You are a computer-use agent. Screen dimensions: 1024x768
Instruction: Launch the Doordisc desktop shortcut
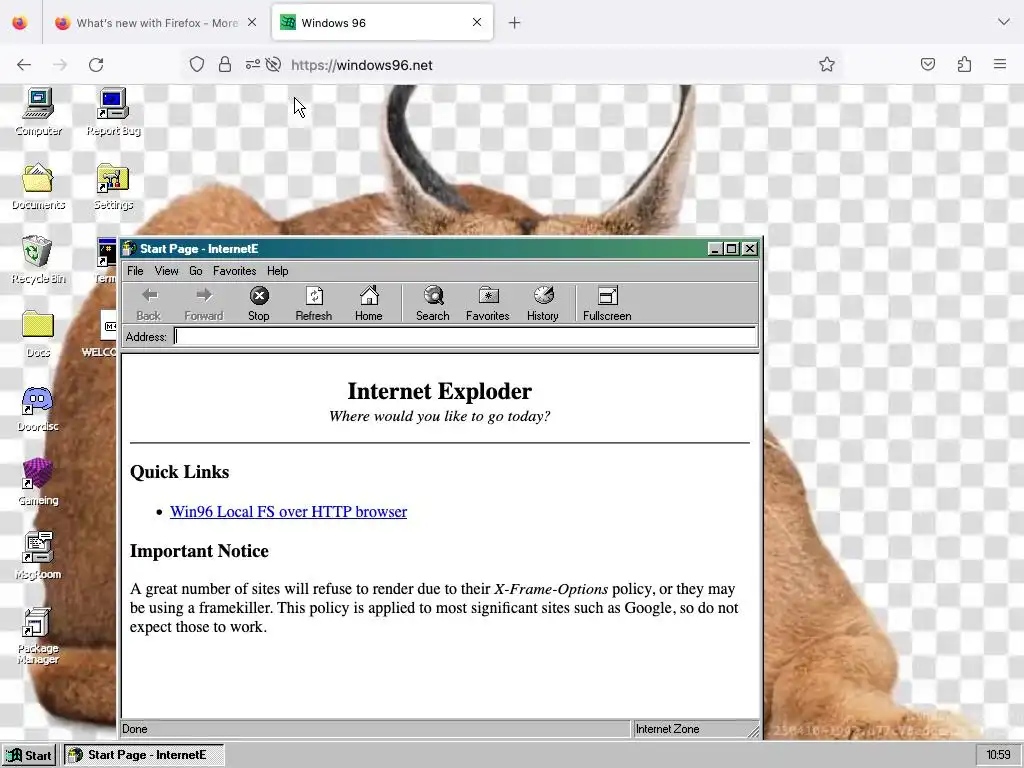click(38, 408)
